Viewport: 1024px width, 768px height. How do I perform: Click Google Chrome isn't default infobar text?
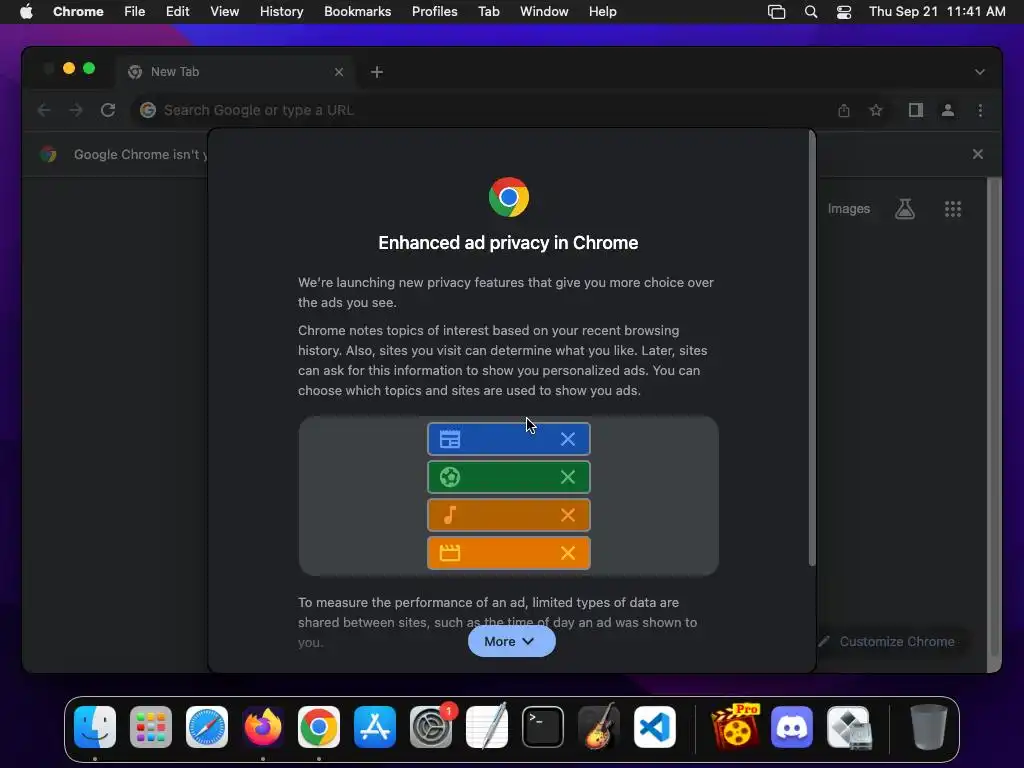tap(140, 155)
